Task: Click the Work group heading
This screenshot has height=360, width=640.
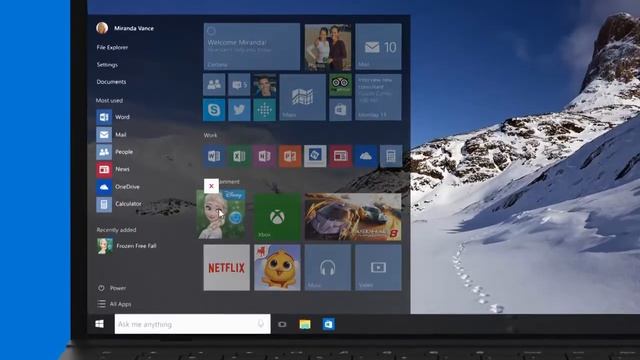Action: pyautogui.click(x=211, y=135)
